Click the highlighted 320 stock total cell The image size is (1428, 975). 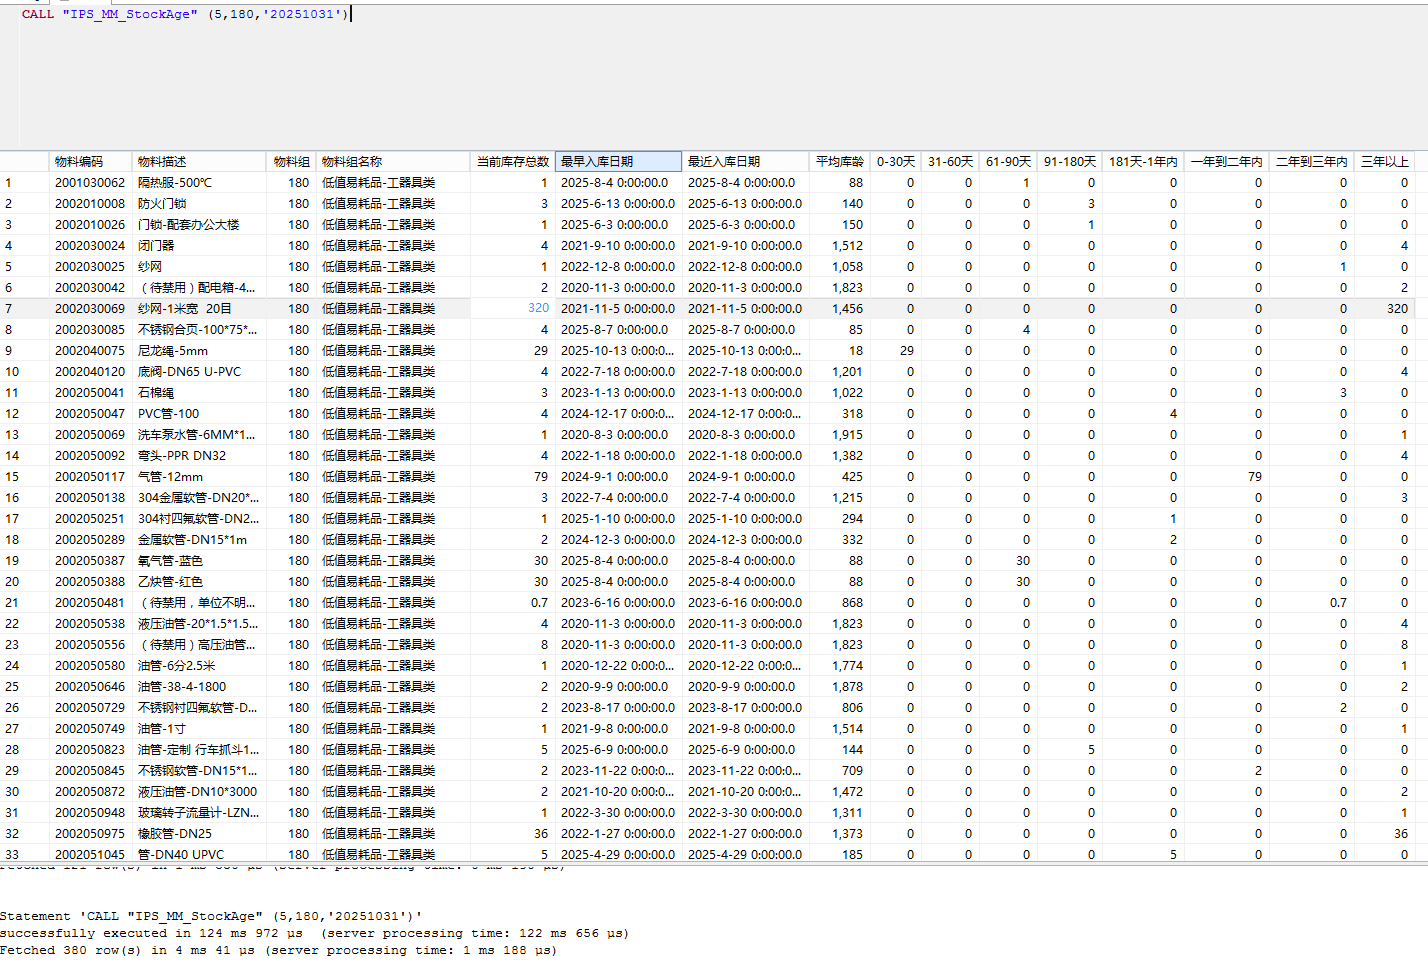pos(538,308)
